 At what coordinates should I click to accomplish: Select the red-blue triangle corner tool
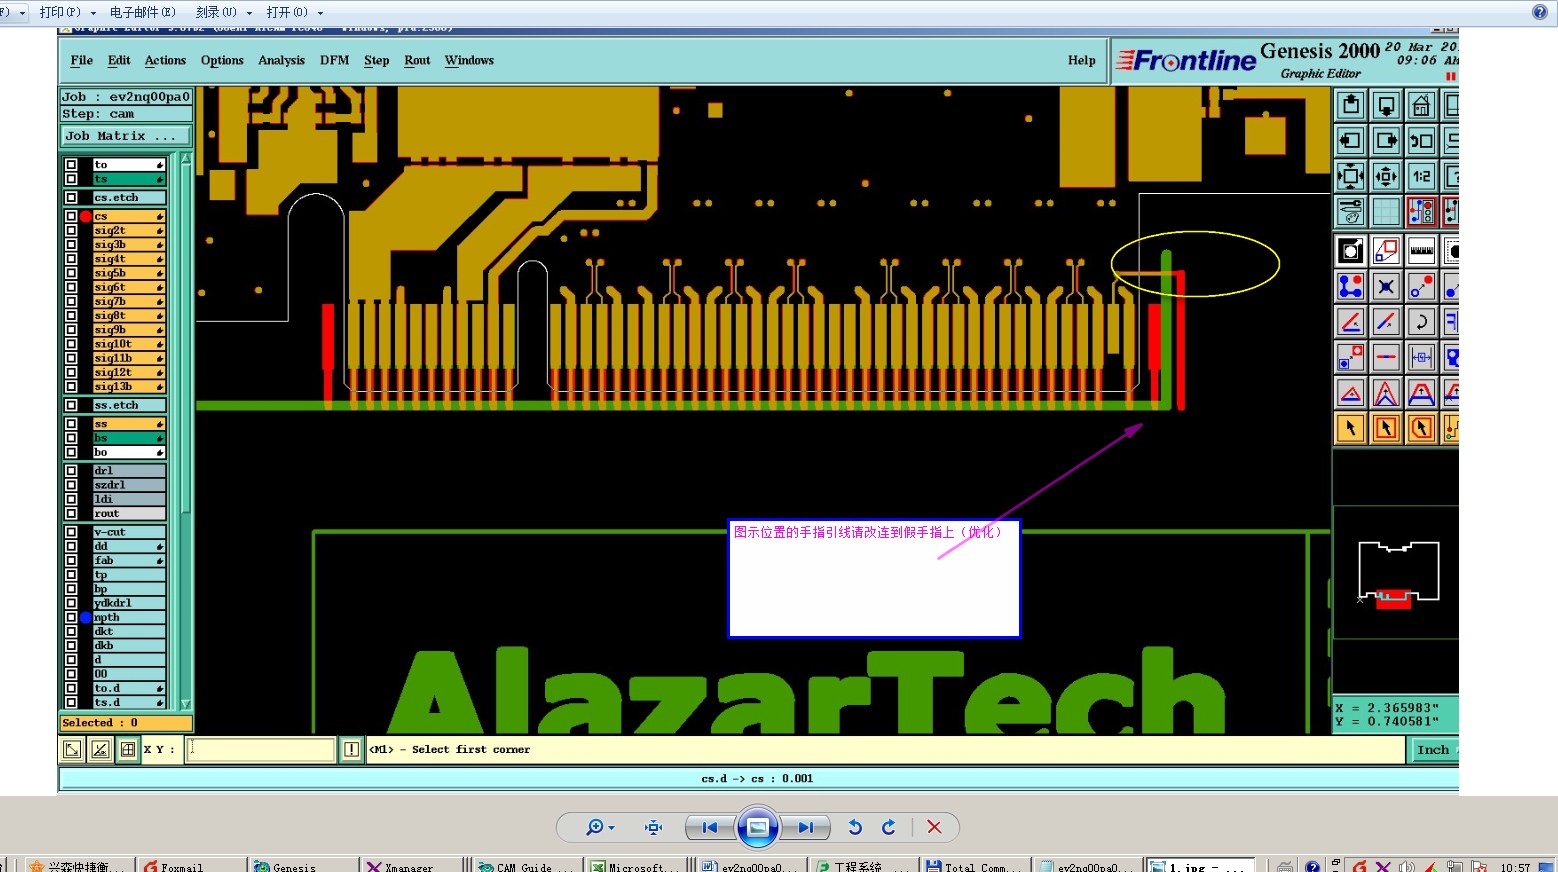(1351, 393)
